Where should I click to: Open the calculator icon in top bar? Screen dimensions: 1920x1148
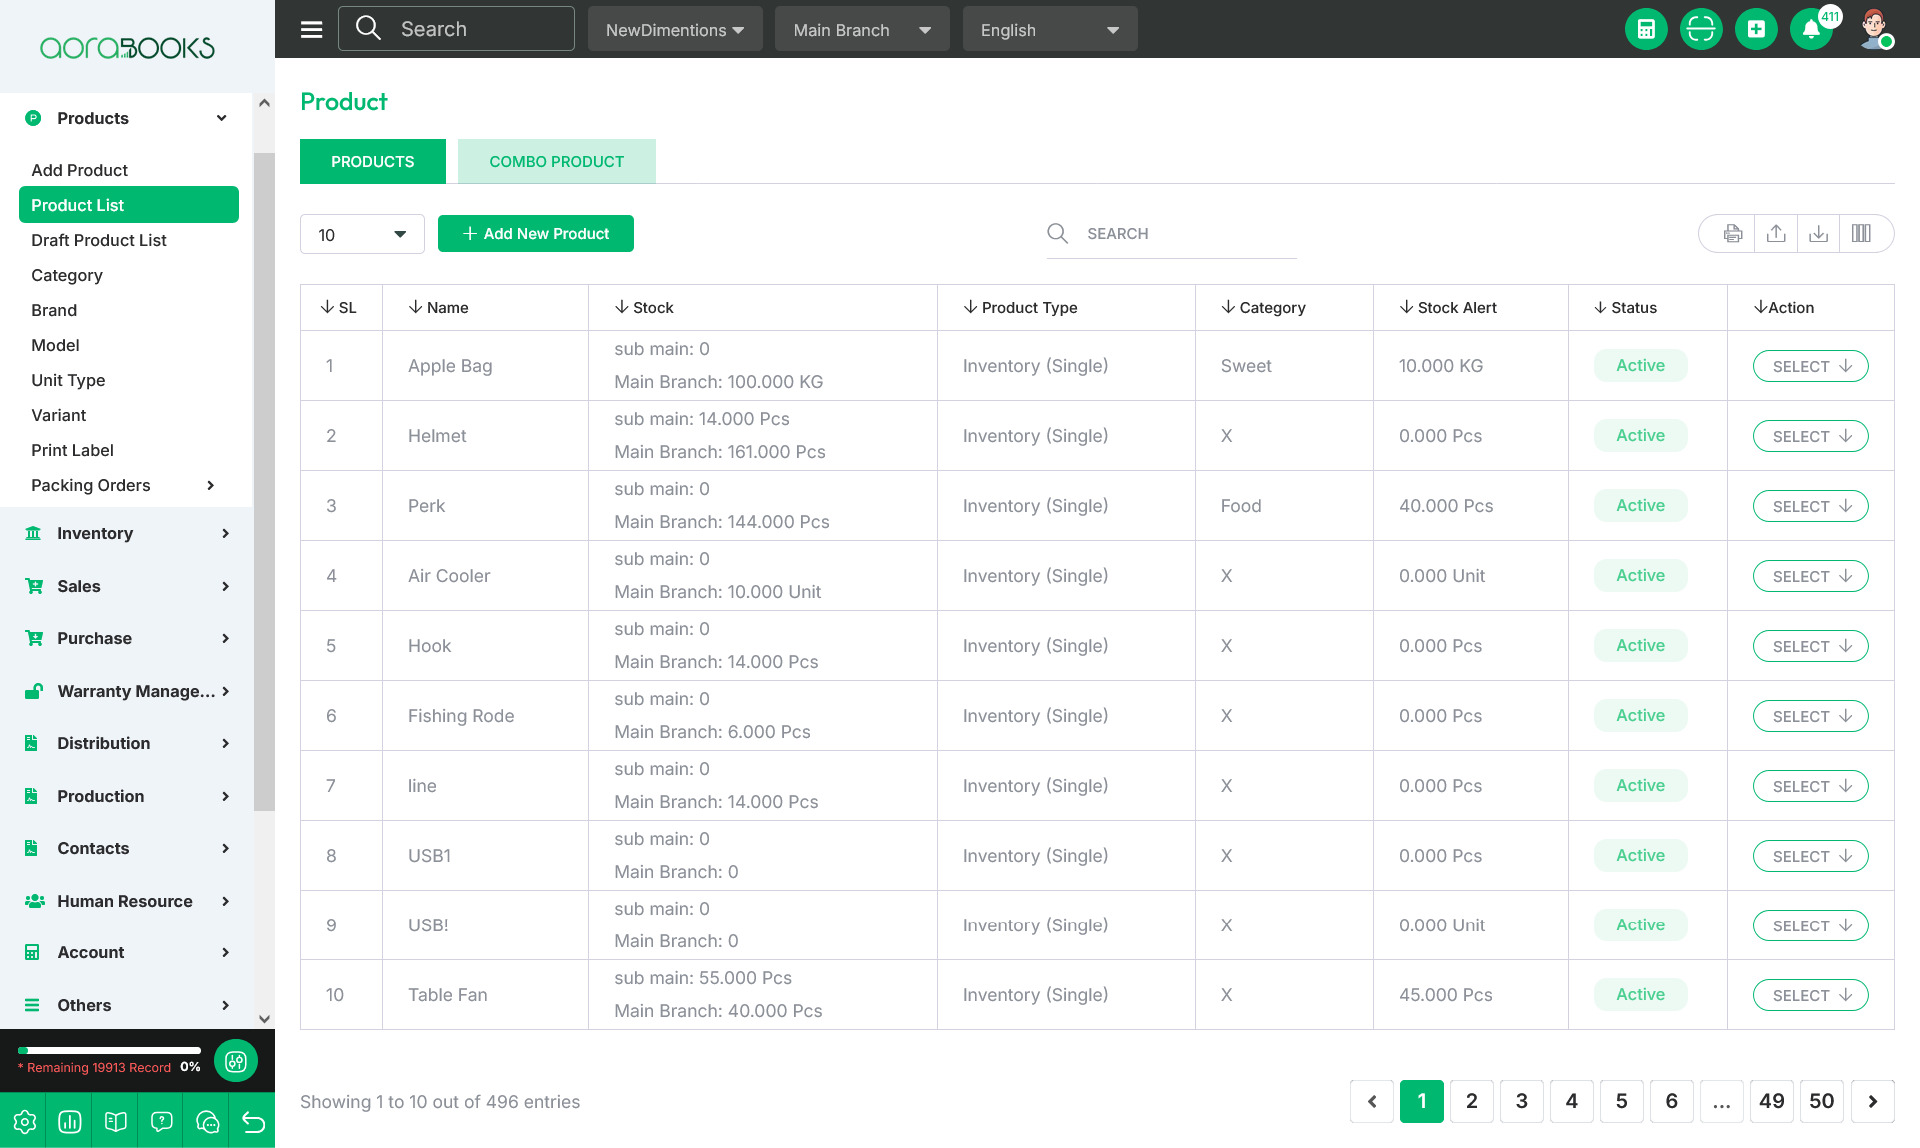1646,29
